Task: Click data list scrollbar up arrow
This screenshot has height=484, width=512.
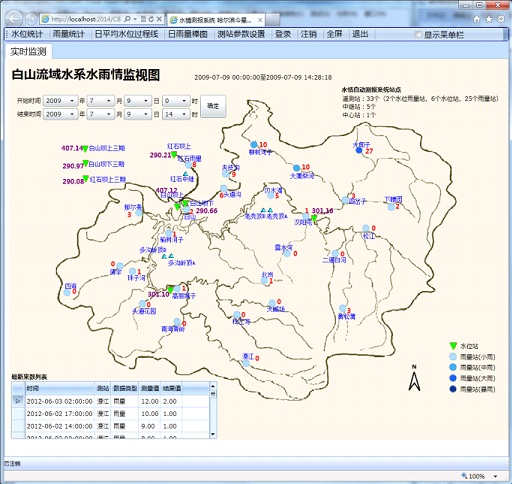Action: click(213, 386)
